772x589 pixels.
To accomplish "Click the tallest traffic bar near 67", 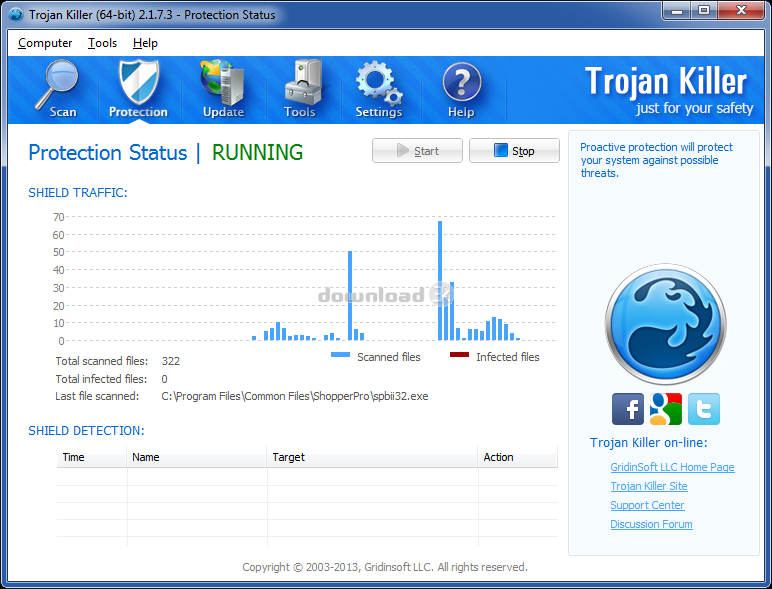I will click(440, 281).
